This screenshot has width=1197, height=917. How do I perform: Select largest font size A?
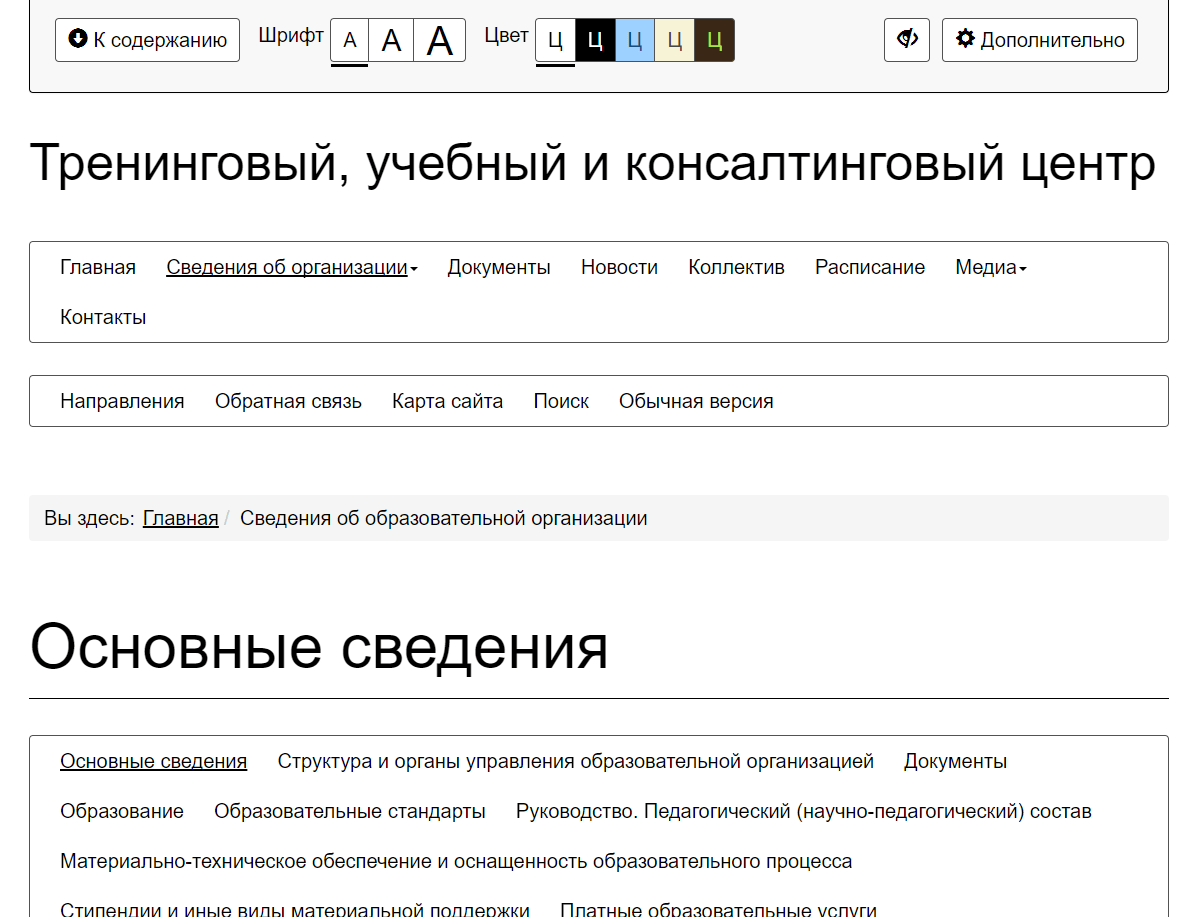tap(440, 41)
